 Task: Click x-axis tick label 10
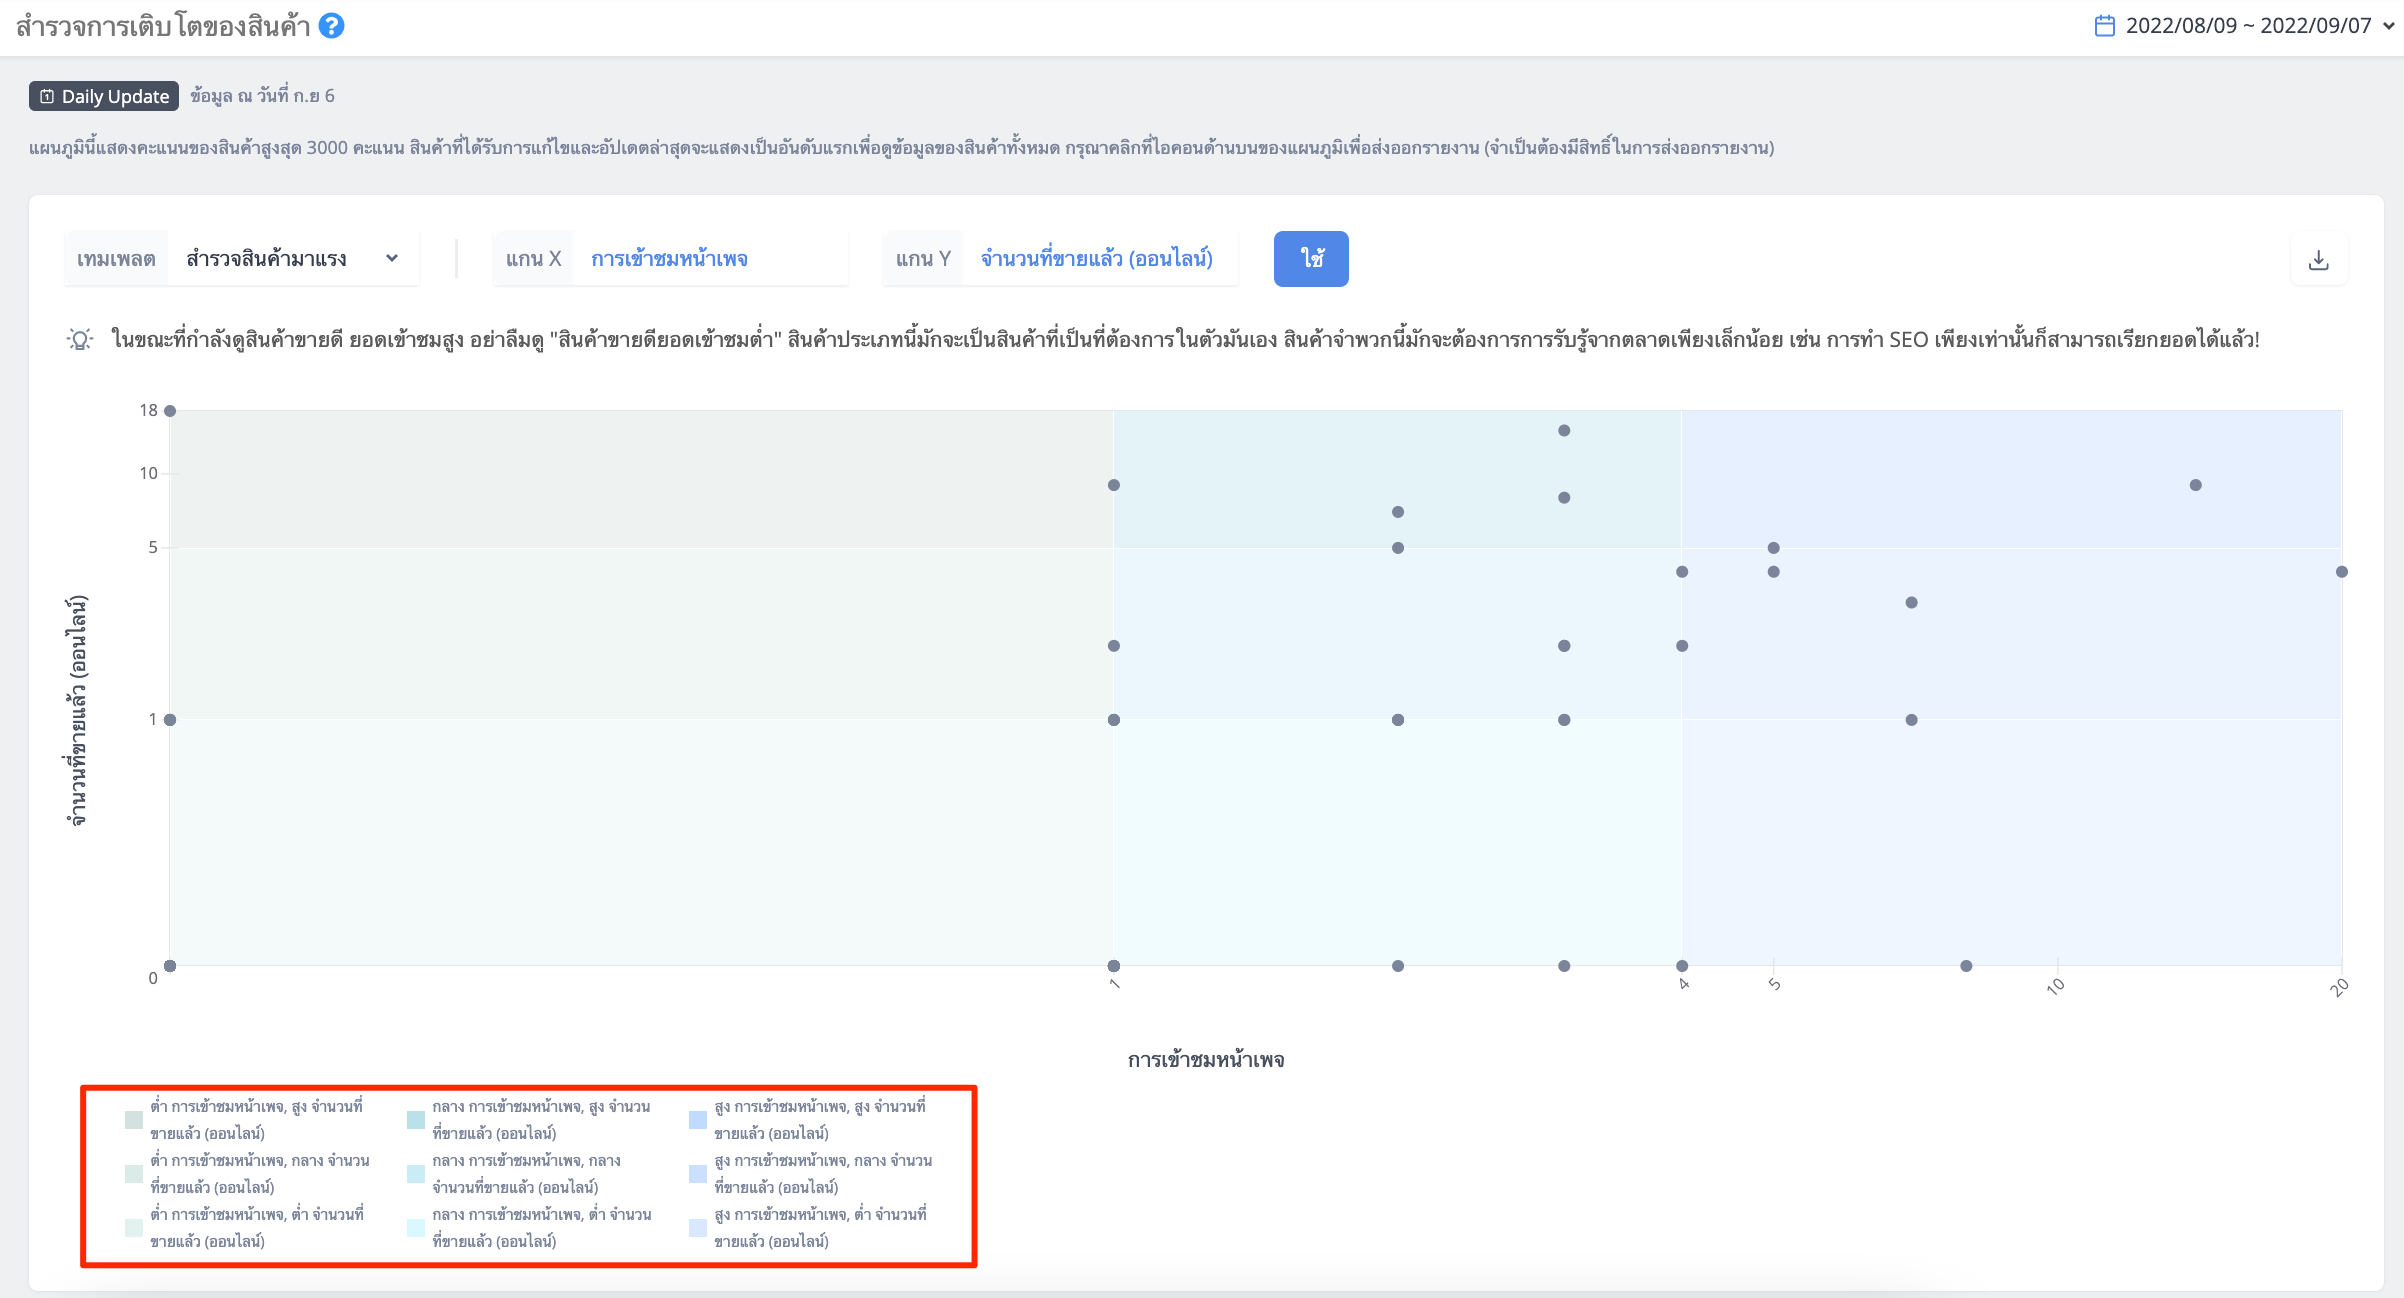[2055, 986]
